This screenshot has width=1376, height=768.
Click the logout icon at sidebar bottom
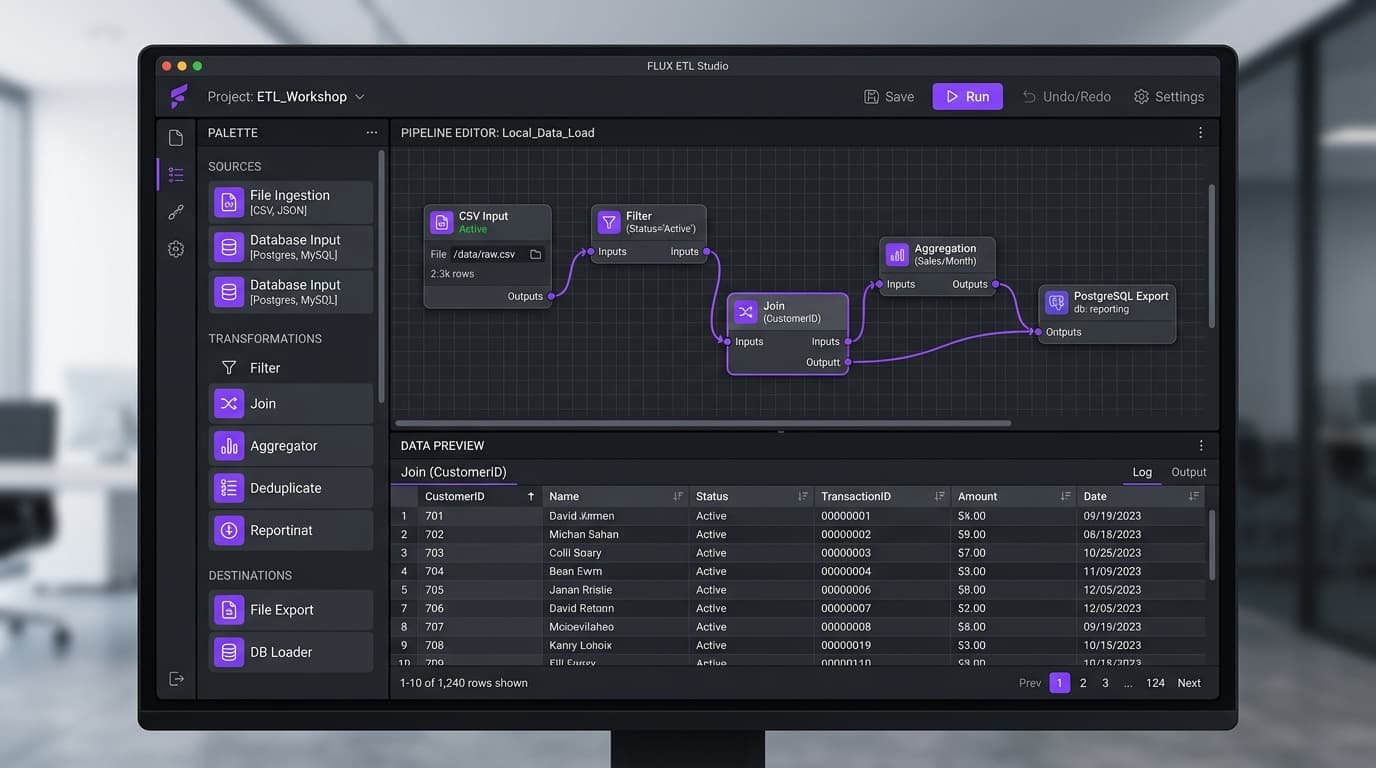[176, 679]
